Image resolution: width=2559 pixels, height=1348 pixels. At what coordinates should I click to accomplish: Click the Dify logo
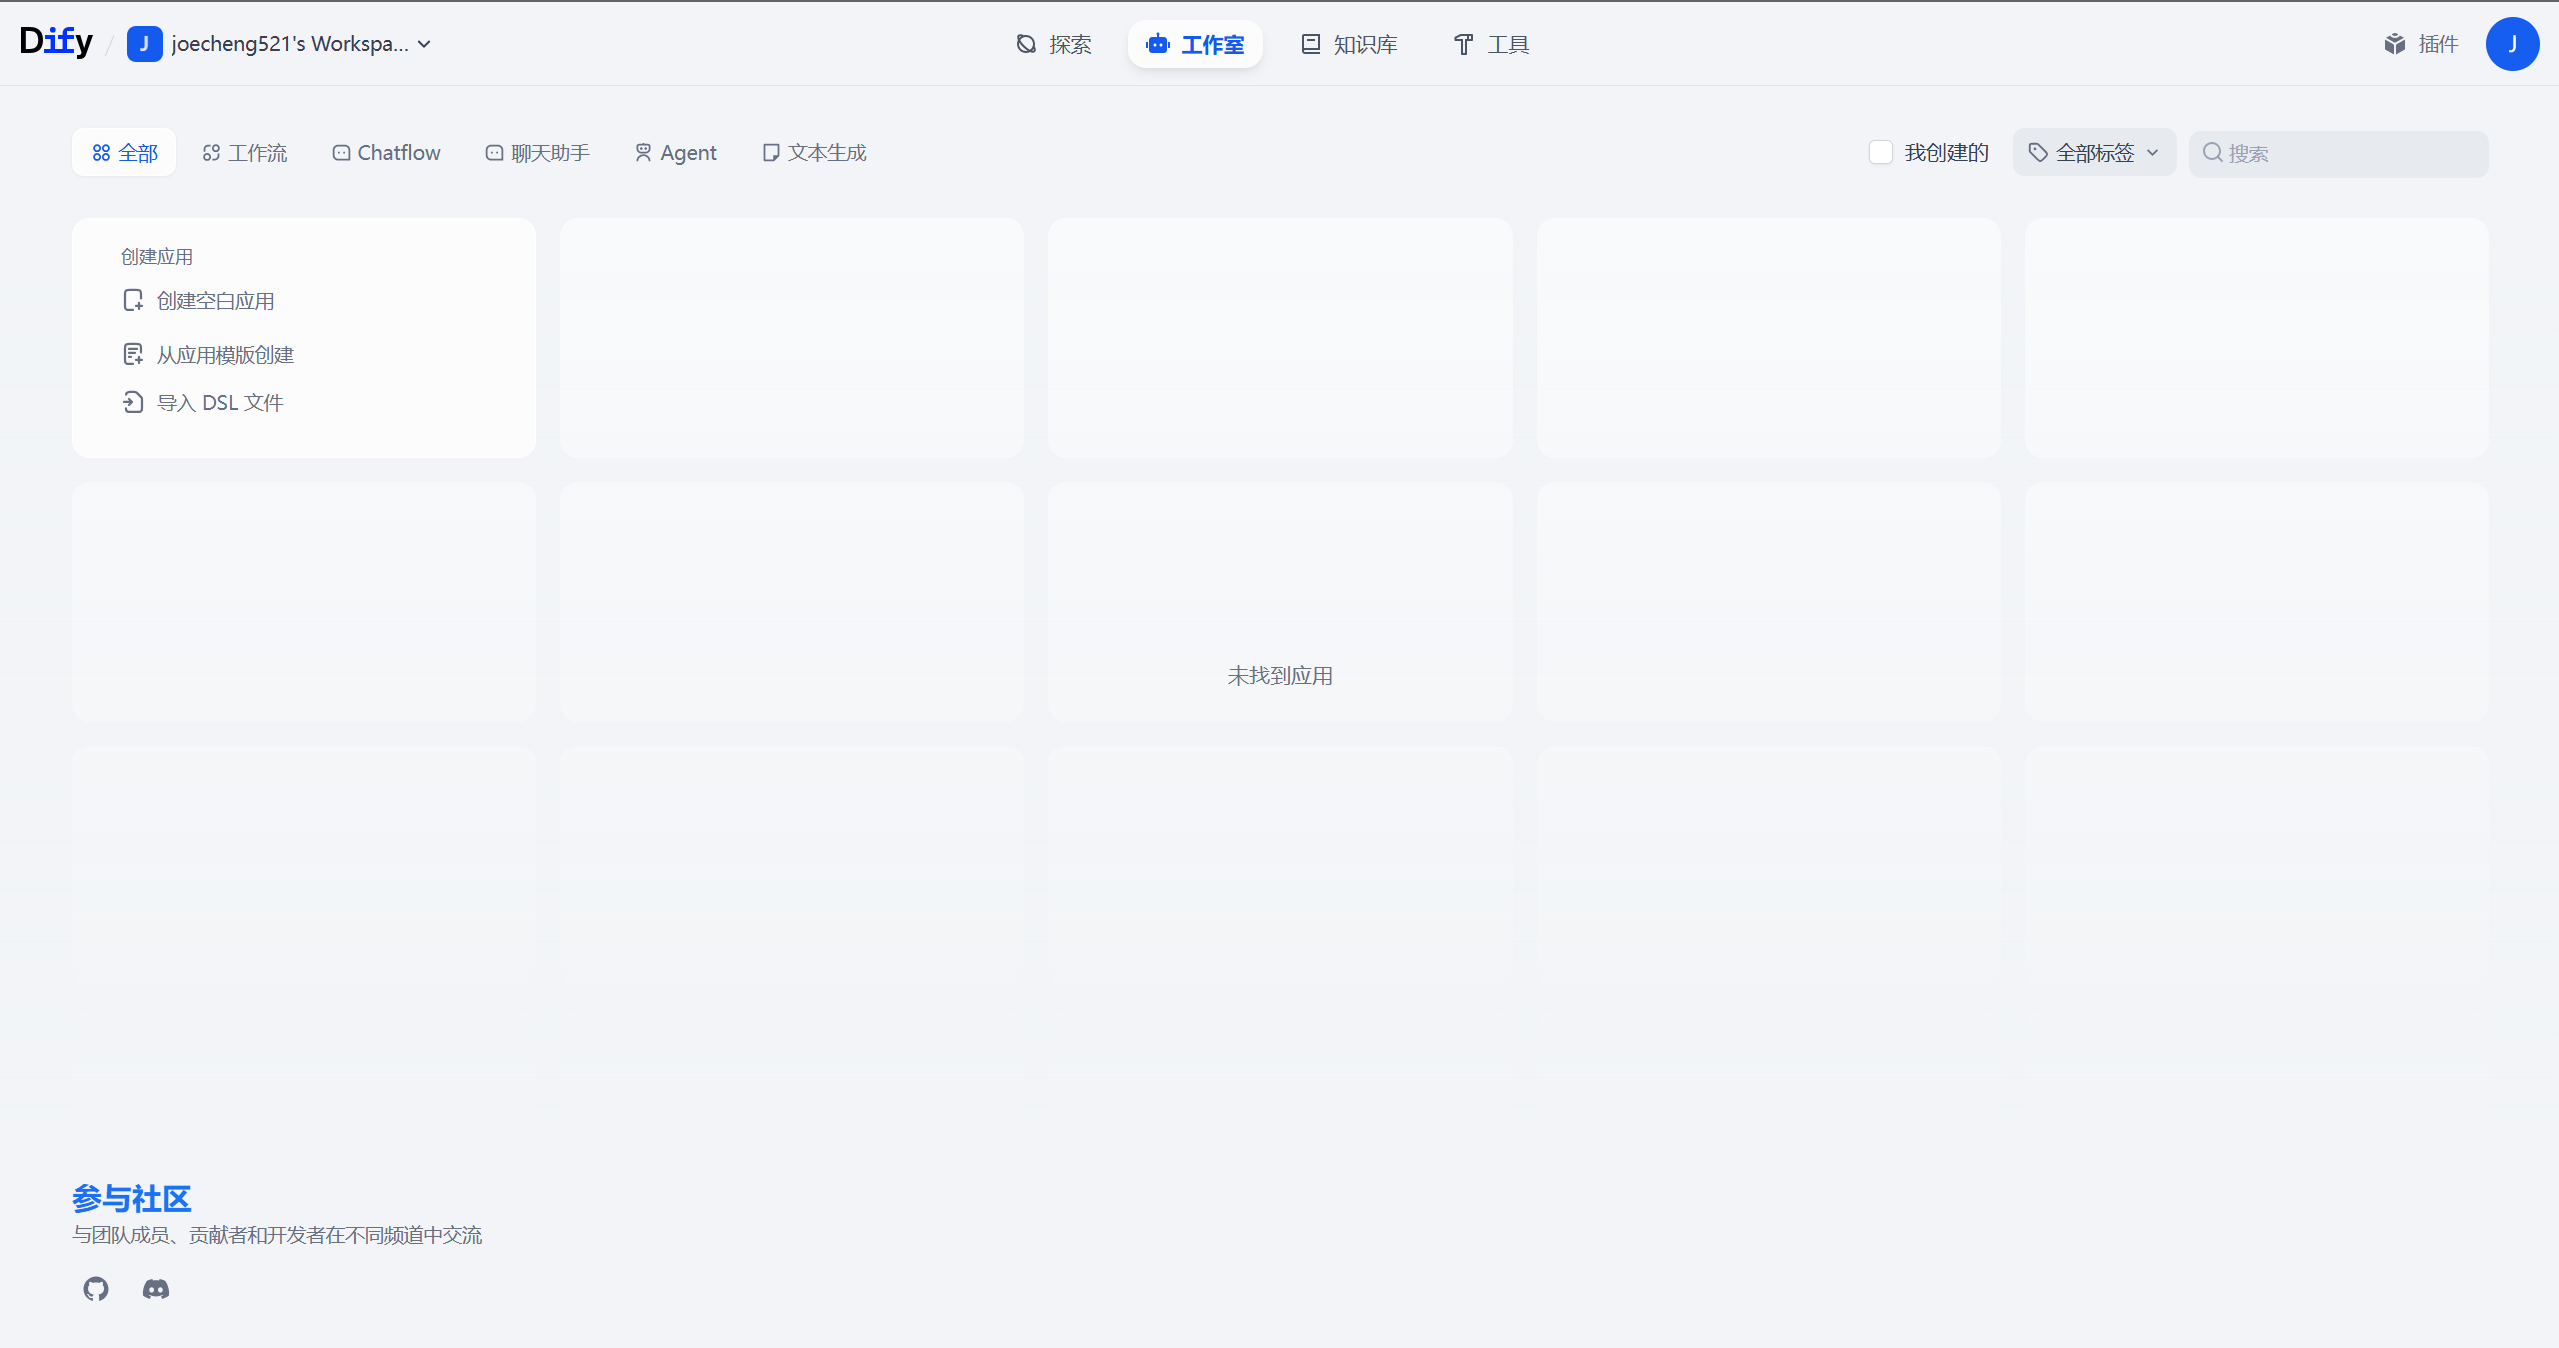(x=56, y=42)
